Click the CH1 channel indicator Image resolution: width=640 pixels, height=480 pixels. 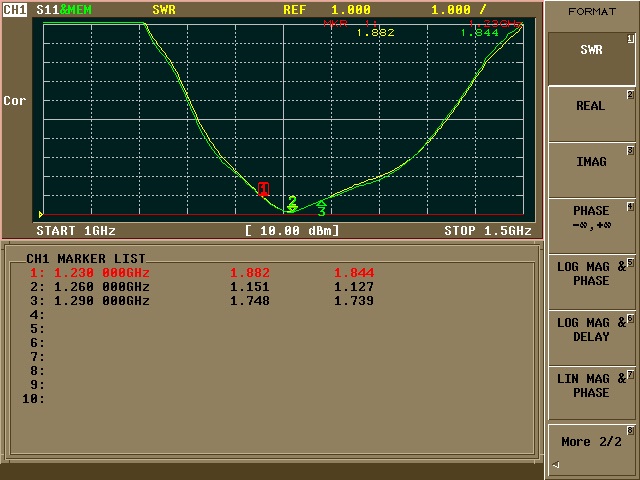point(15,9)
